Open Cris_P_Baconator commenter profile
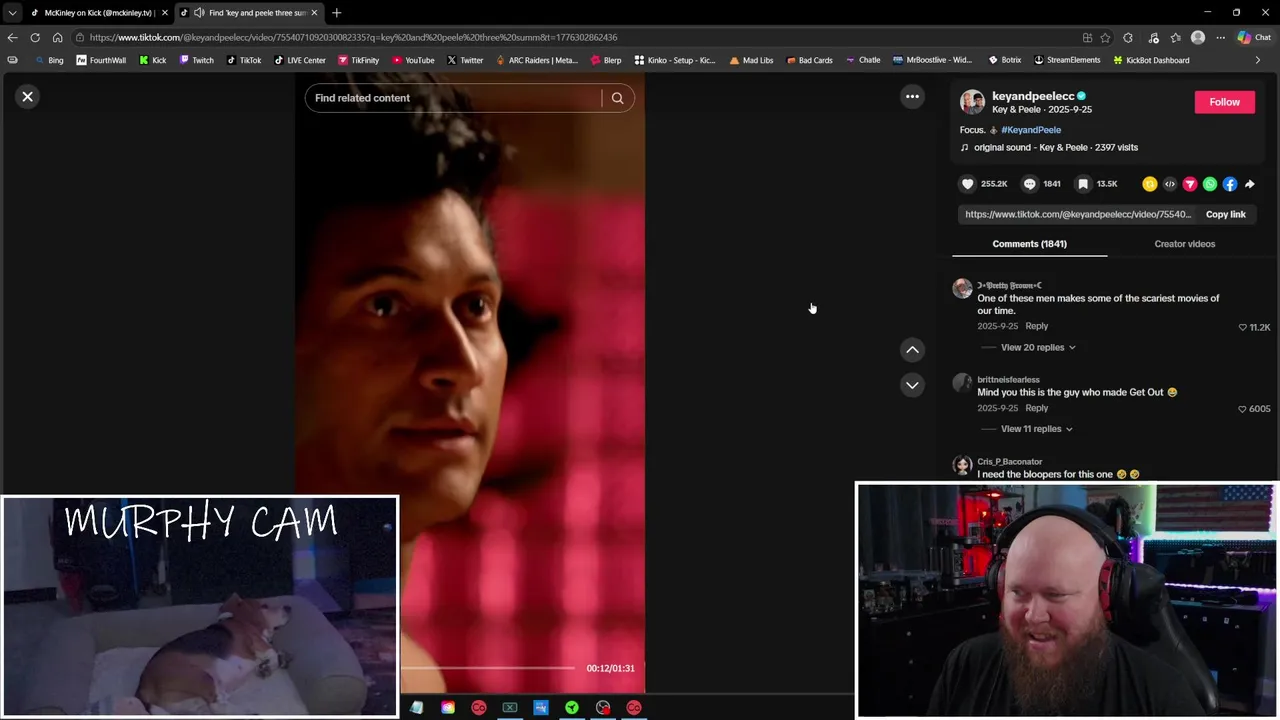This screenshot has width=1280, height=720. point(1009,462)
